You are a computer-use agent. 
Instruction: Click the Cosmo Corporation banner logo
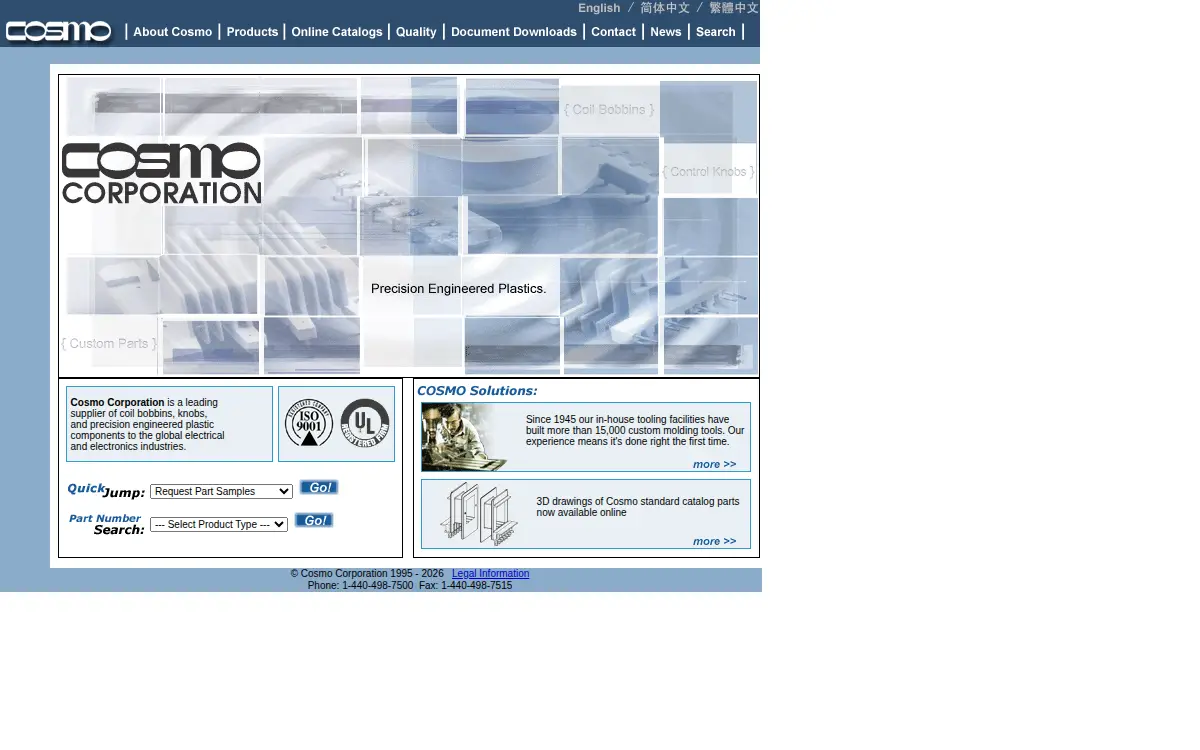pyautogui.click(x=162, y=173)
